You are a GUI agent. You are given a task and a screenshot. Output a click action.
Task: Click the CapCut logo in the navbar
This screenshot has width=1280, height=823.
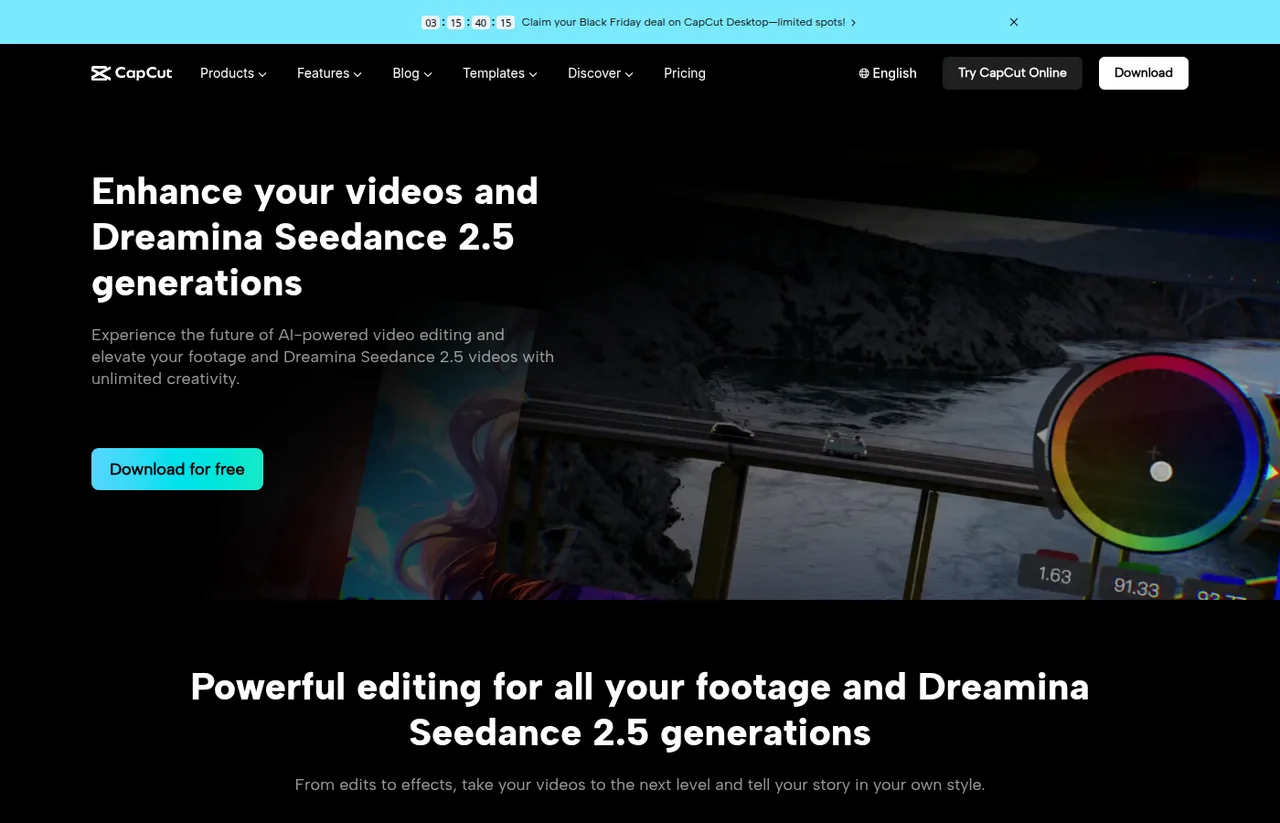(x=132, y=73)
